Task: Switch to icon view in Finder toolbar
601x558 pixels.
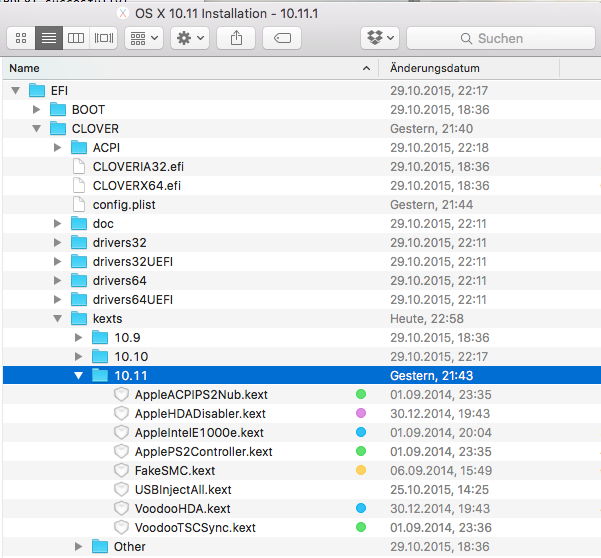Action: [21, 38]
